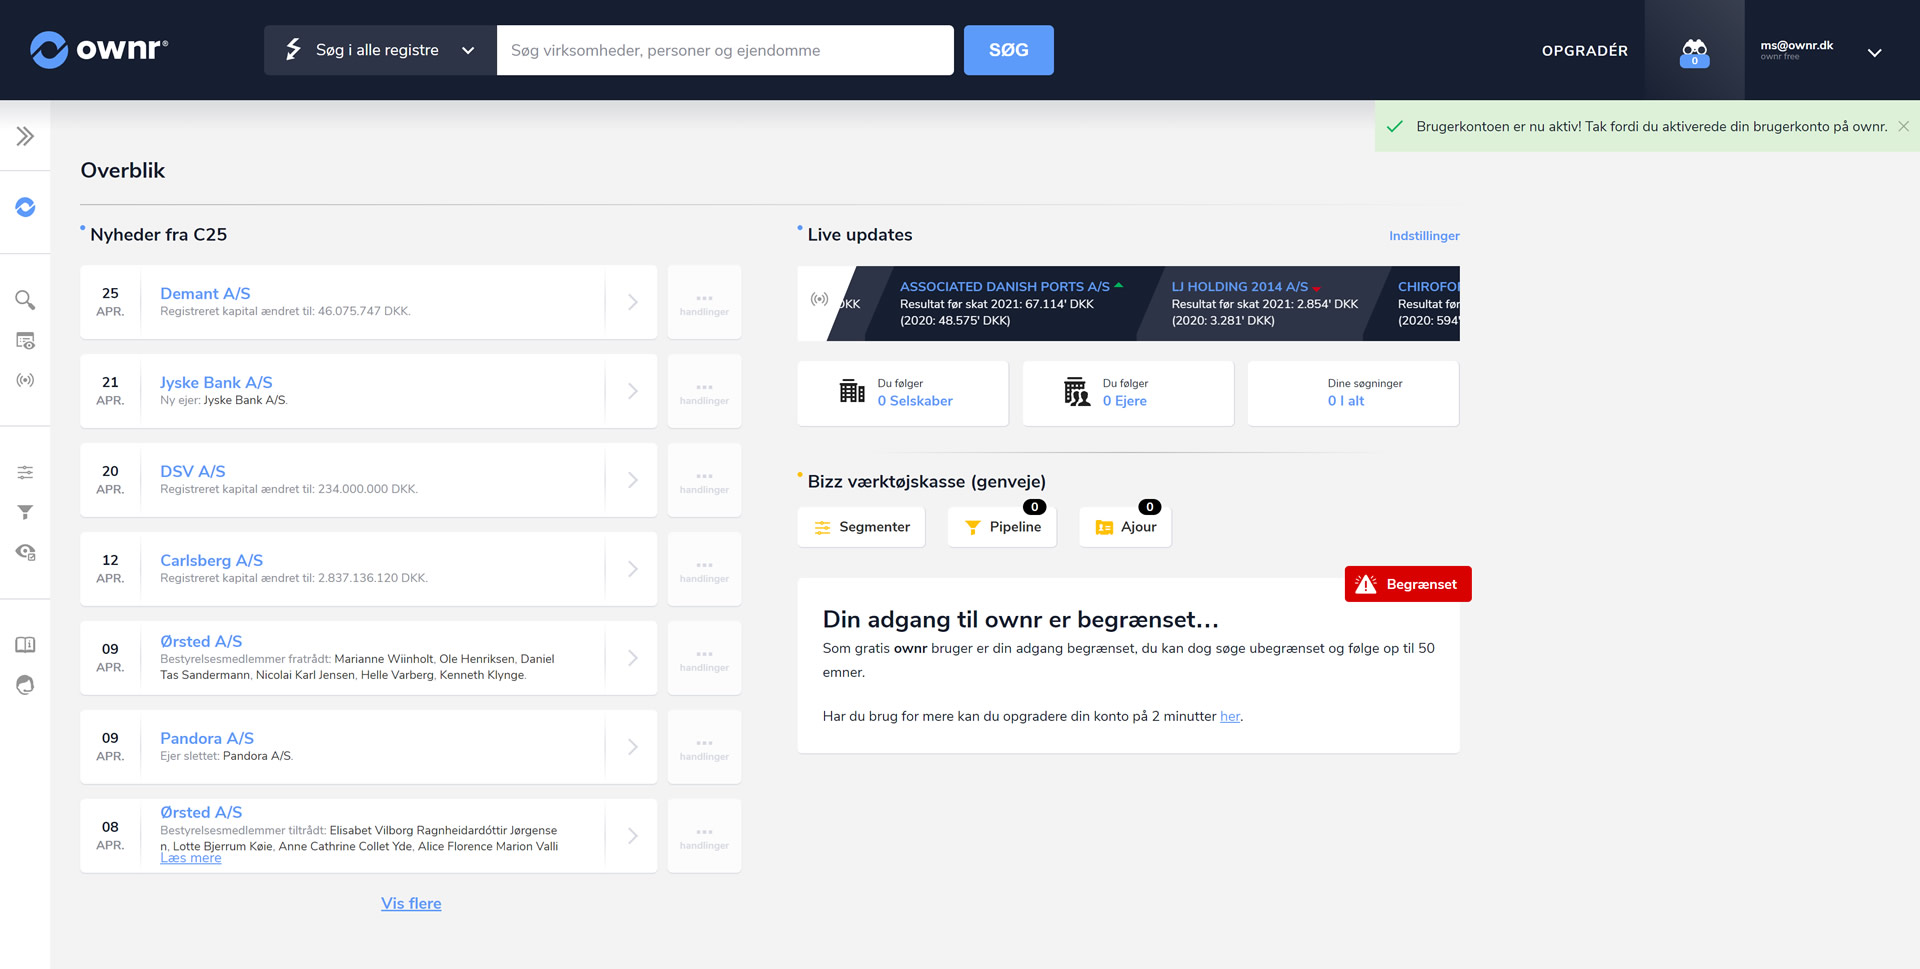Expand Jyske Bank A/S row chevron
The width and height of the screenshot is (1920, 969).
[632, 391]
